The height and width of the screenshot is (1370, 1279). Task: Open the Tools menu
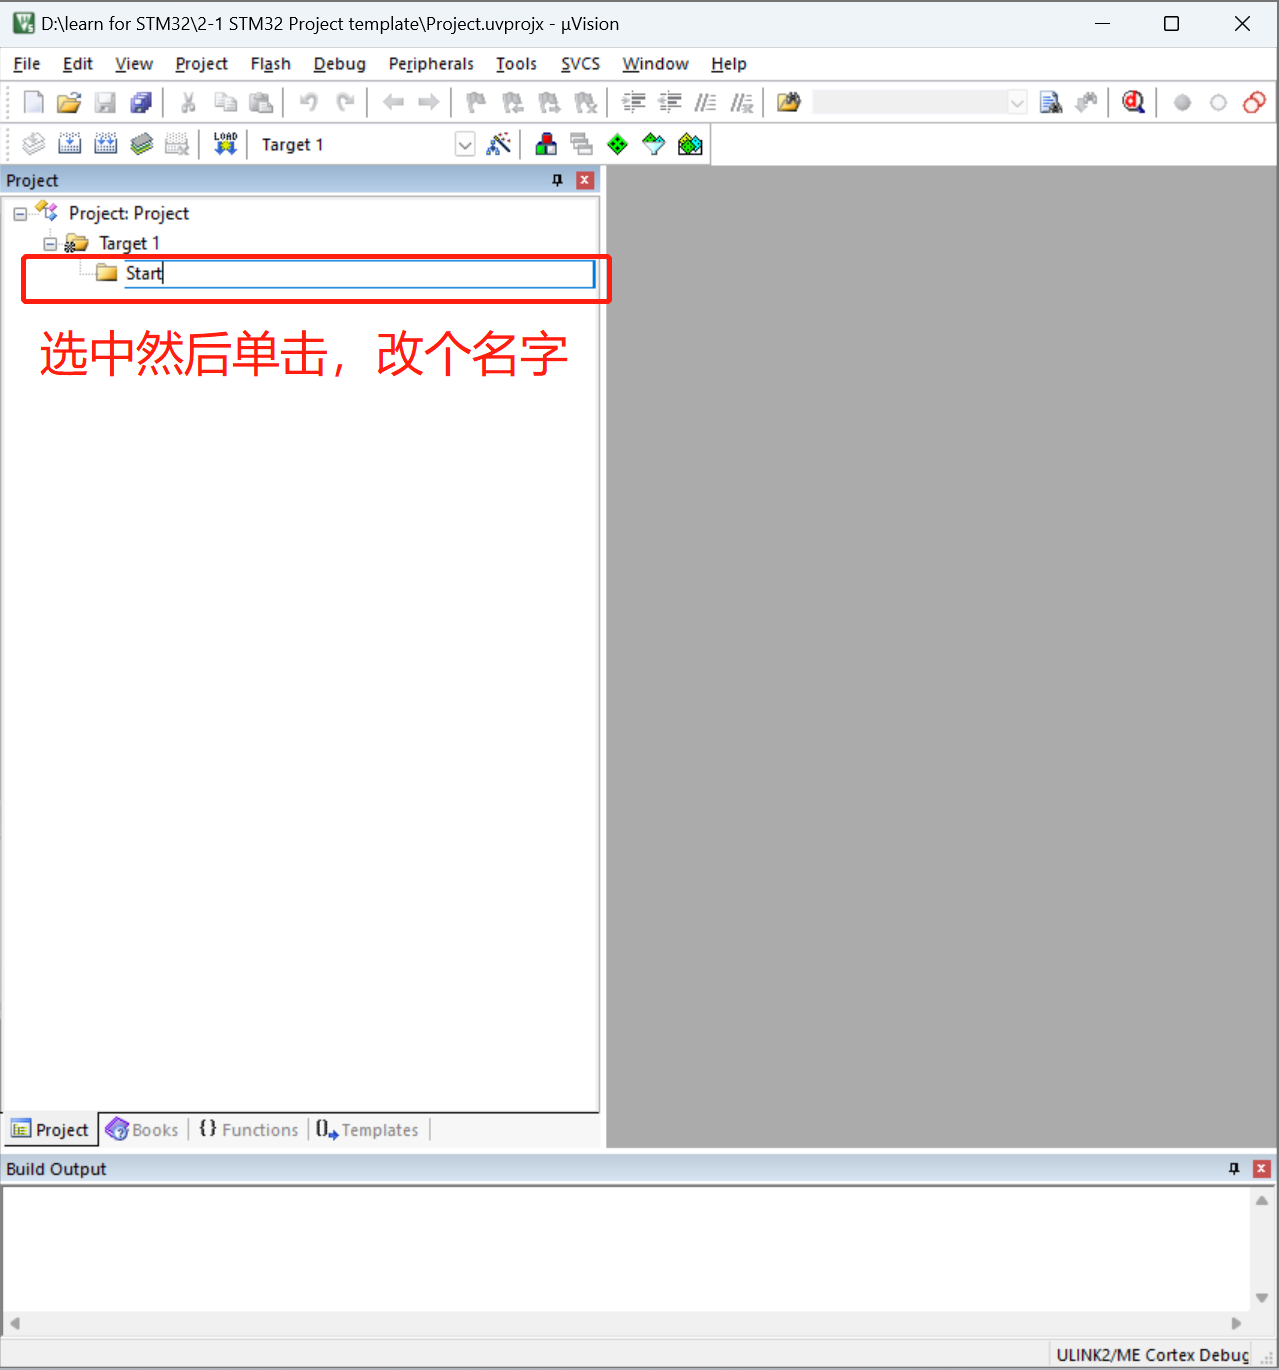point(516,64)
